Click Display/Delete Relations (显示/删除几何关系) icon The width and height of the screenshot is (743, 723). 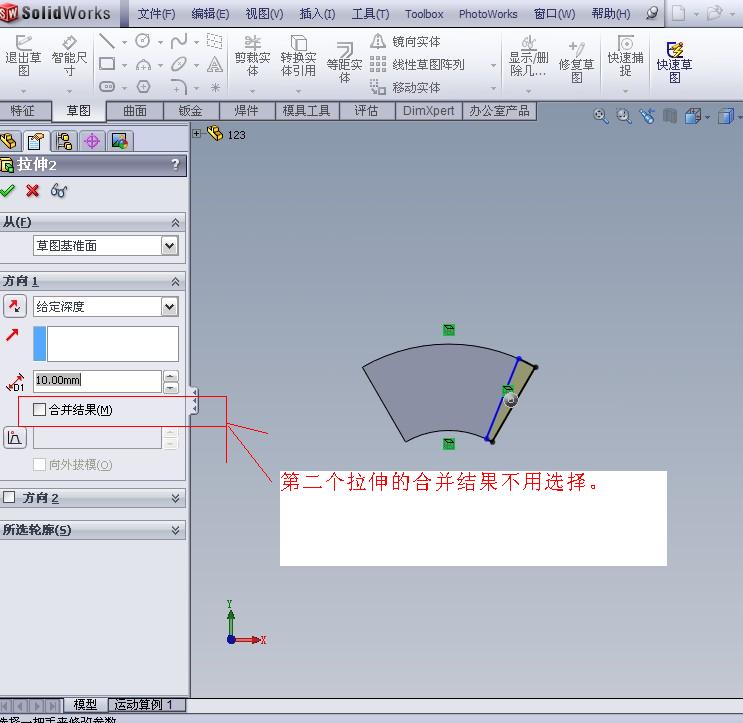coord(528,56)
